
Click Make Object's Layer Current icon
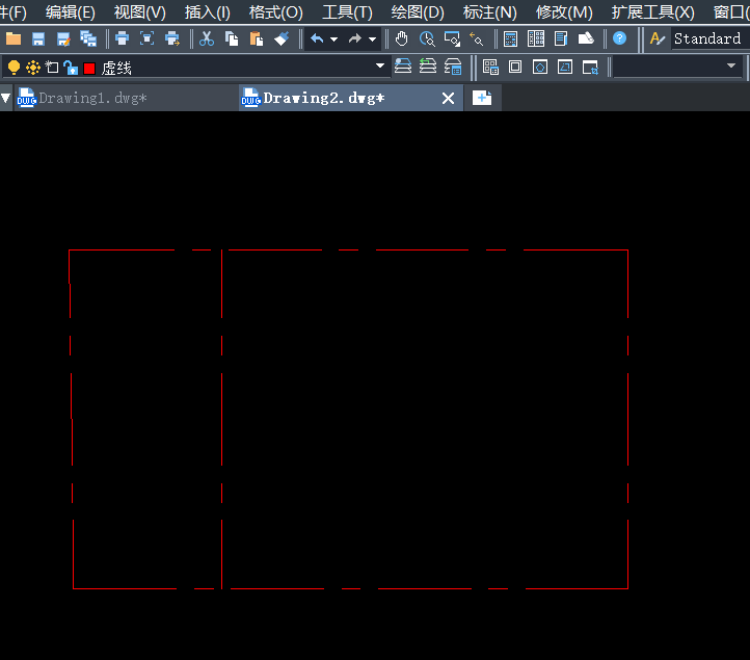pyautogui.click(x=403, y=66)
